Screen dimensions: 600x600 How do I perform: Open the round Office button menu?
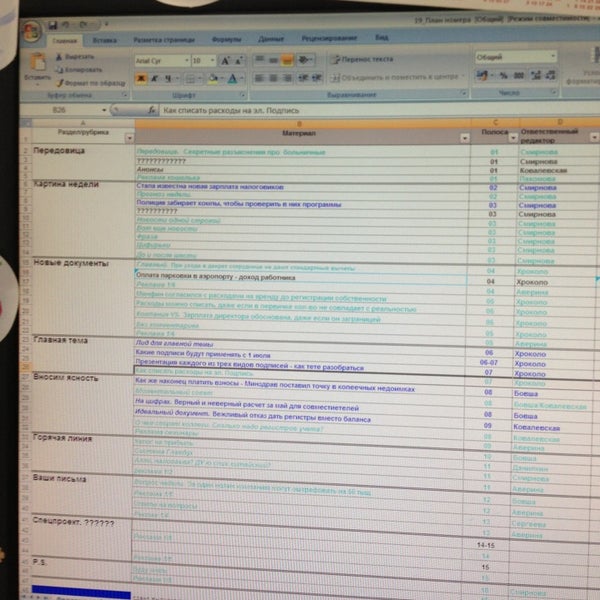click(33, 31)
